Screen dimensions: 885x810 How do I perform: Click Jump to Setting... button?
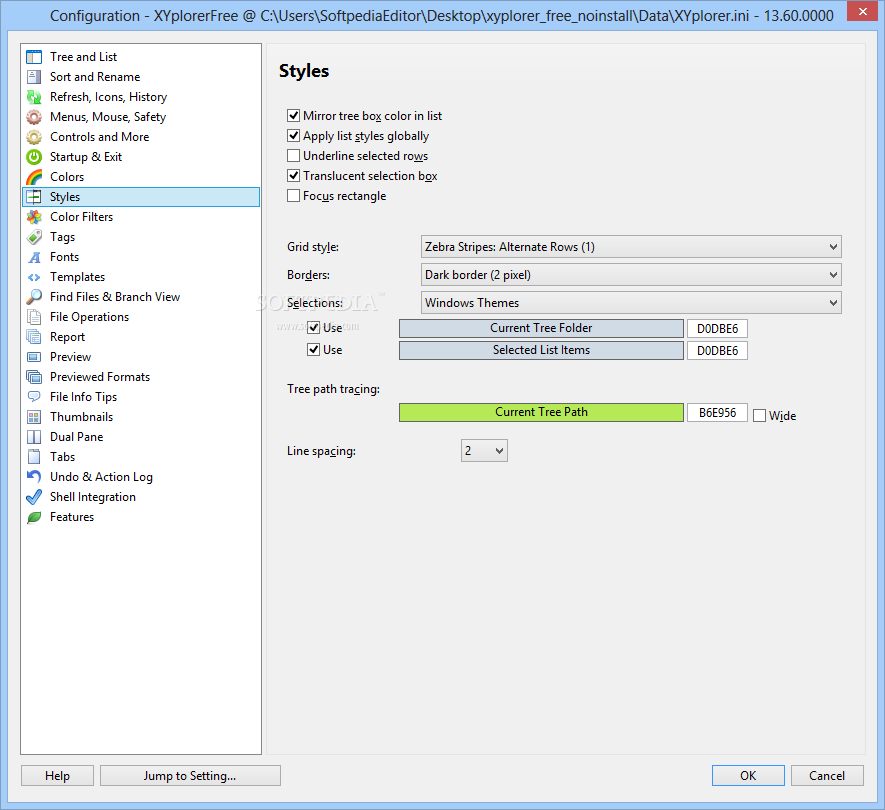pyautogui.click(x=190, y=776)
